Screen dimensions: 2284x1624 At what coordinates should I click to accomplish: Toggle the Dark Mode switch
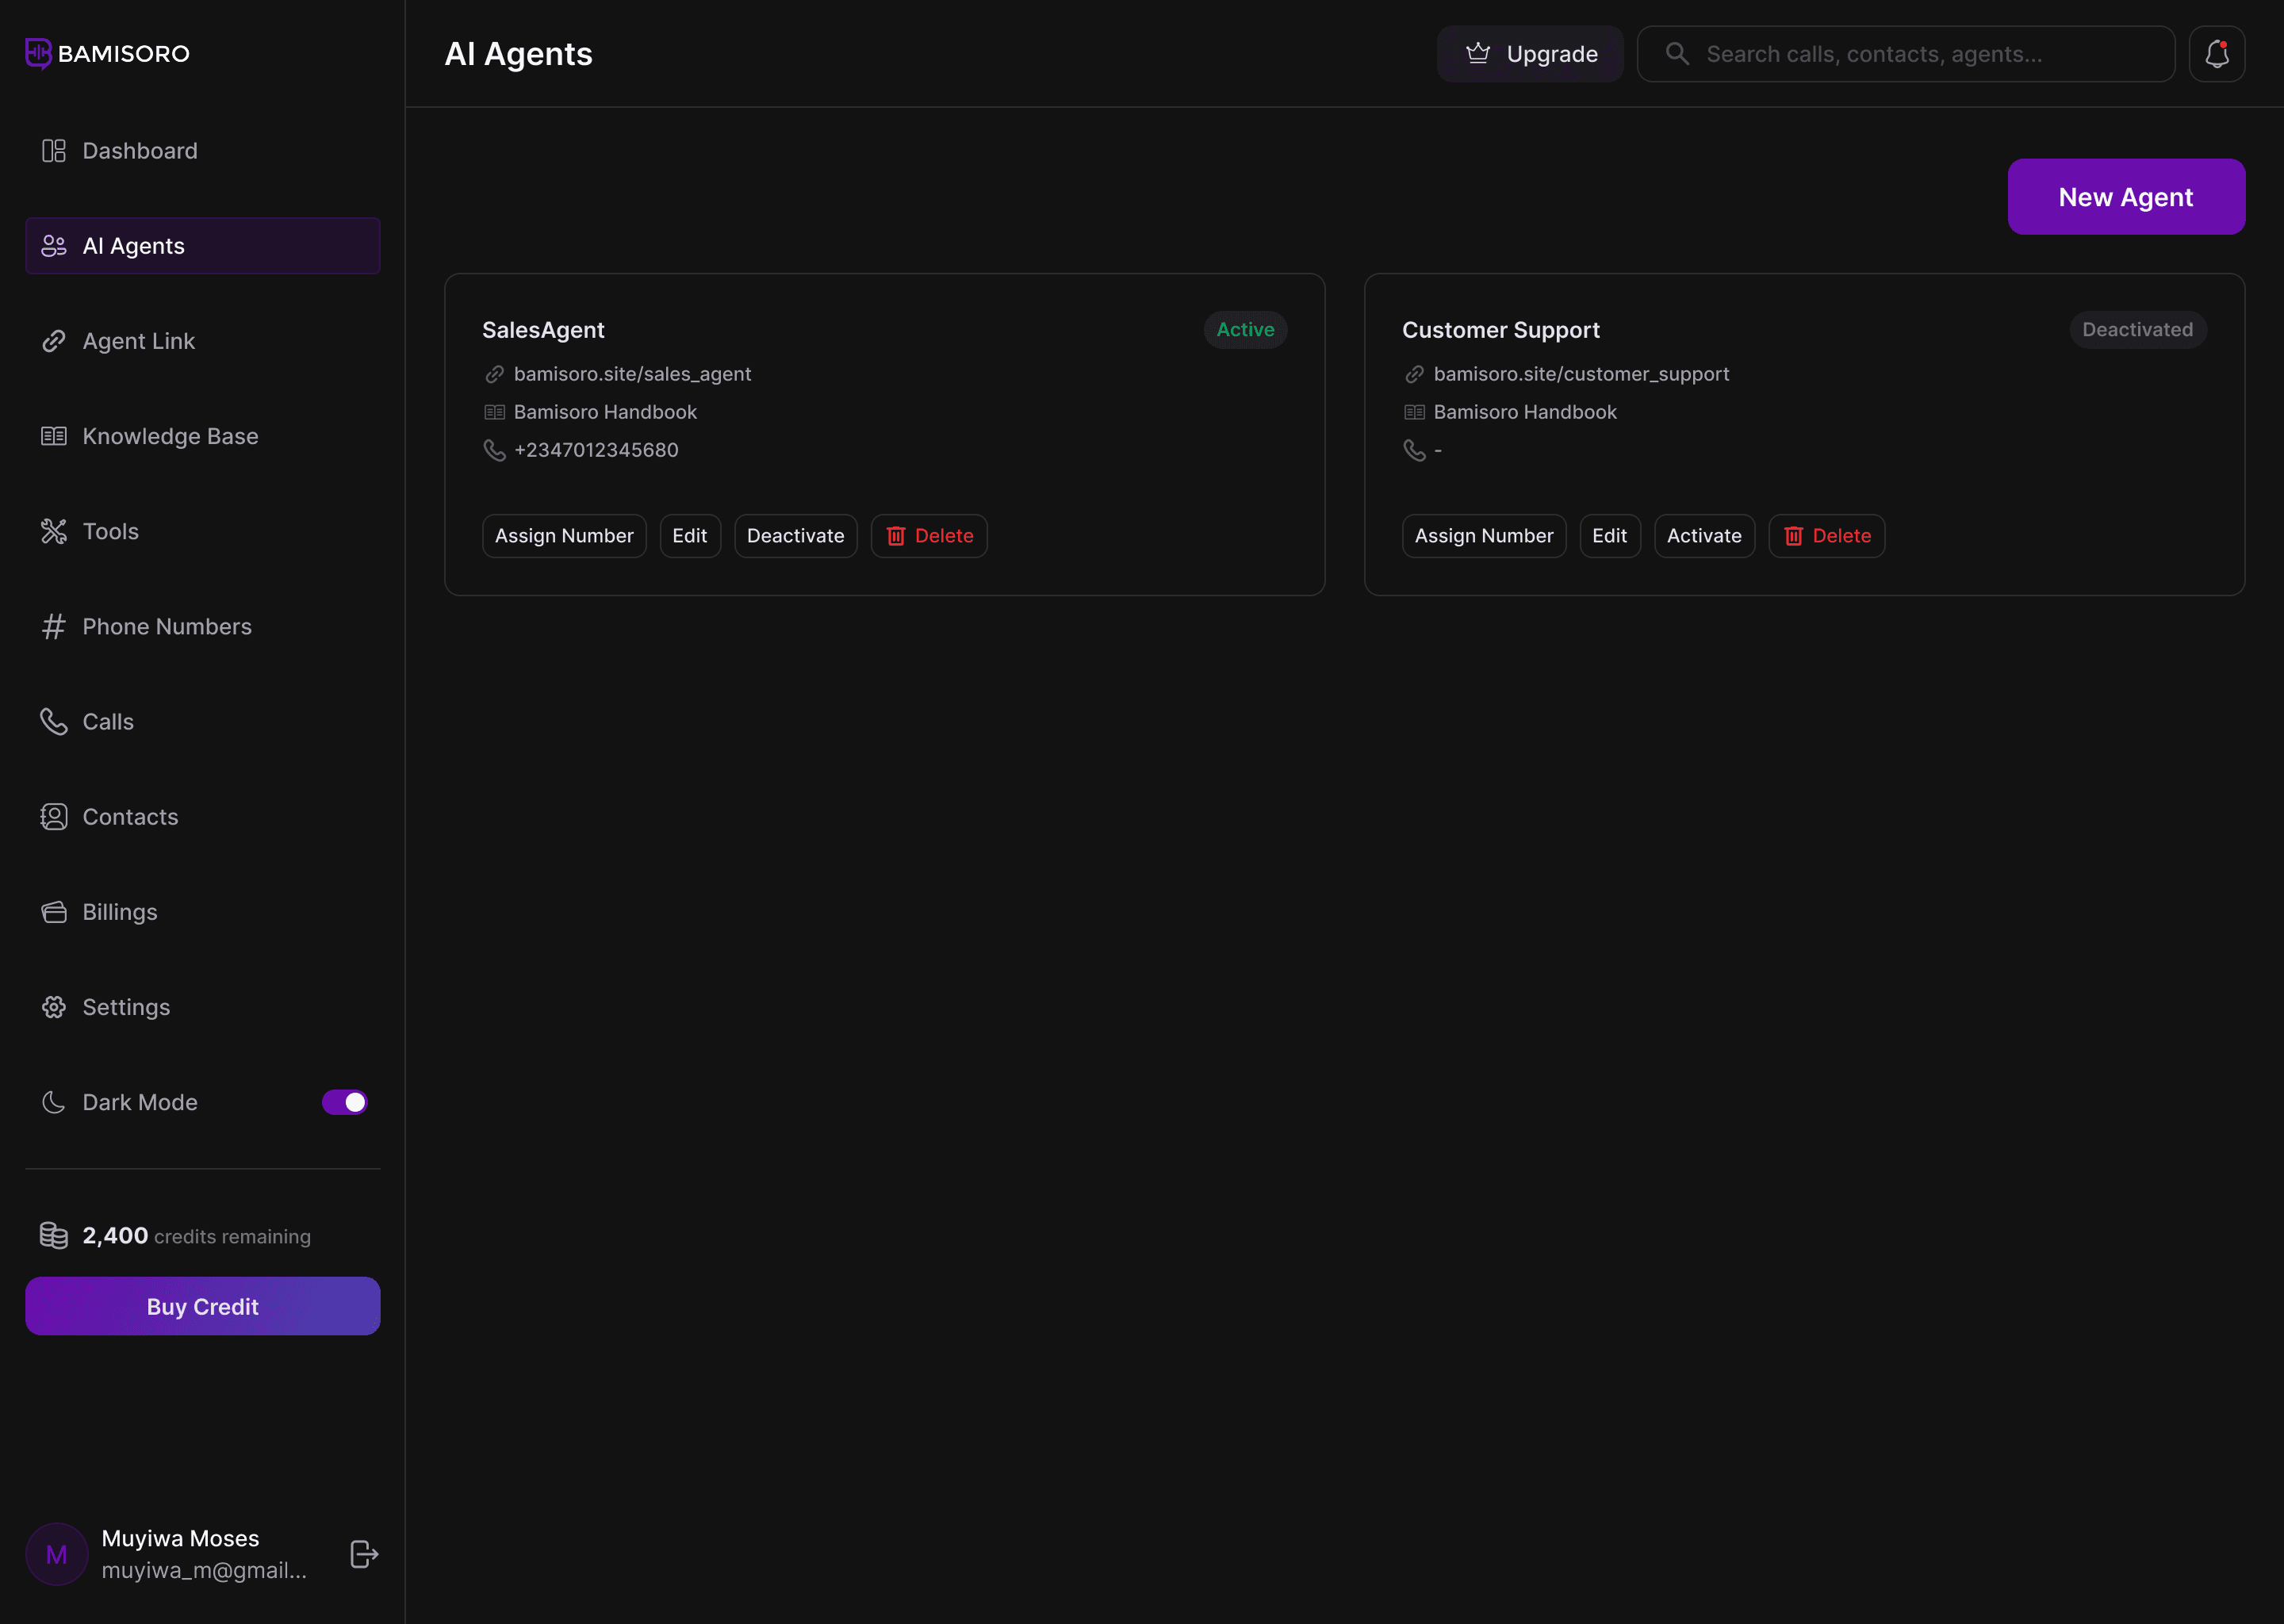click(344, 1102)
